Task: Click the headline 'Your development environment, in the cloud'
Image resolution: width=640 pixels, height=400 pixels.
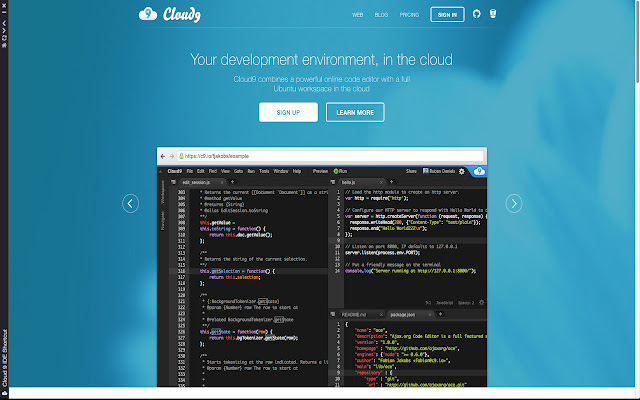Action: 321,60
